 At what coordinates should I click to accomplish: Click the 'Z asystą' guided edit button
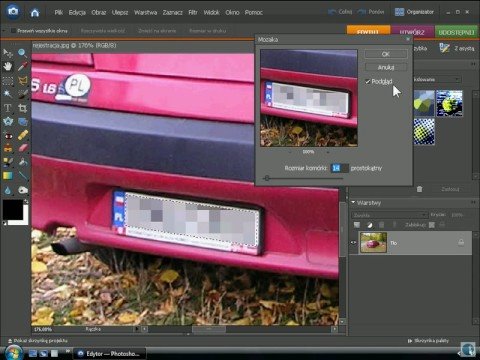[457, 48]
